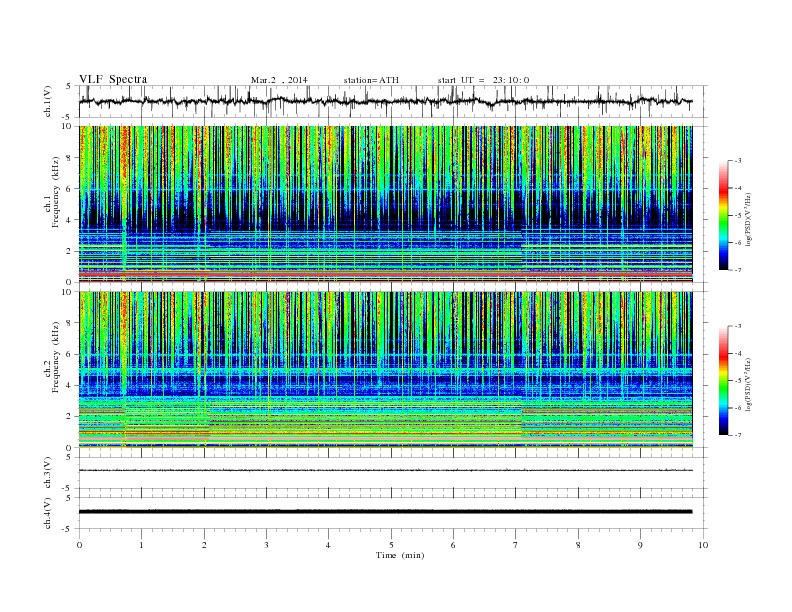The image size is (792, 612).
Task: Click the ch.2 spectrogram plot area
Action: point(386,370)
